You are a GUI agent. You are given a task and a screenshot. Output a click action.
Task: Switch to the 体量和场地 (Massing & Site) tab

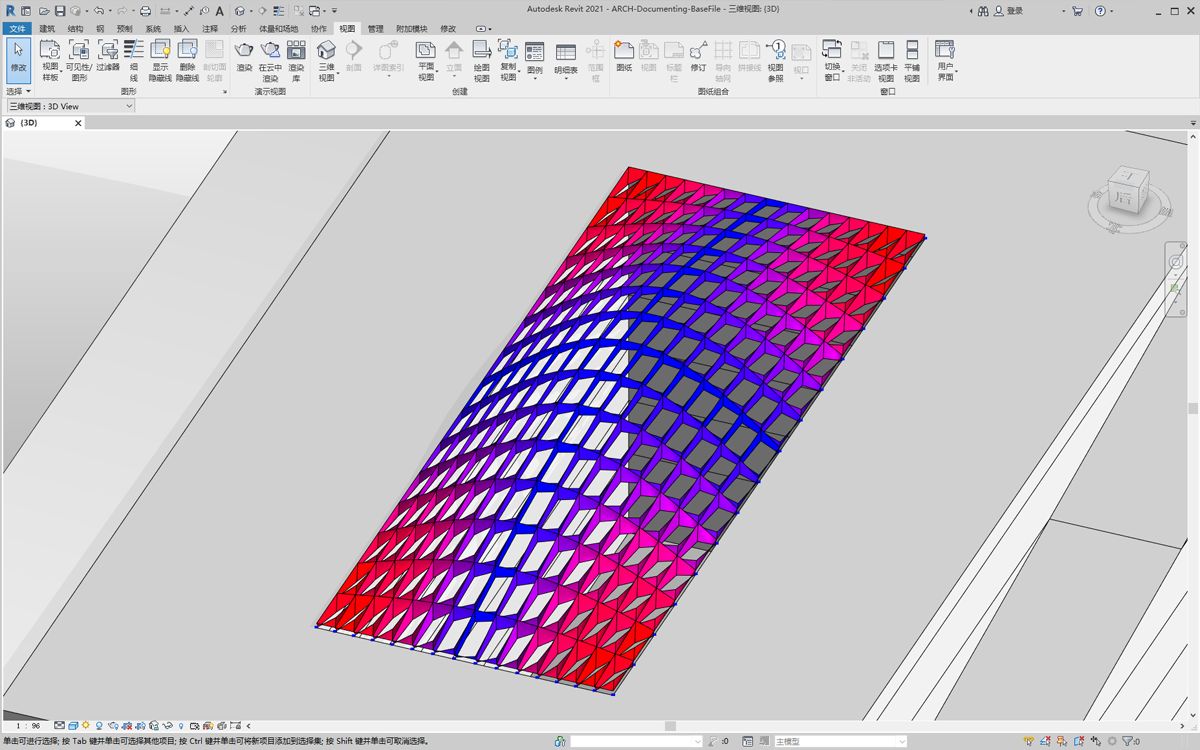pyautogui.click(x=278, y=29)
